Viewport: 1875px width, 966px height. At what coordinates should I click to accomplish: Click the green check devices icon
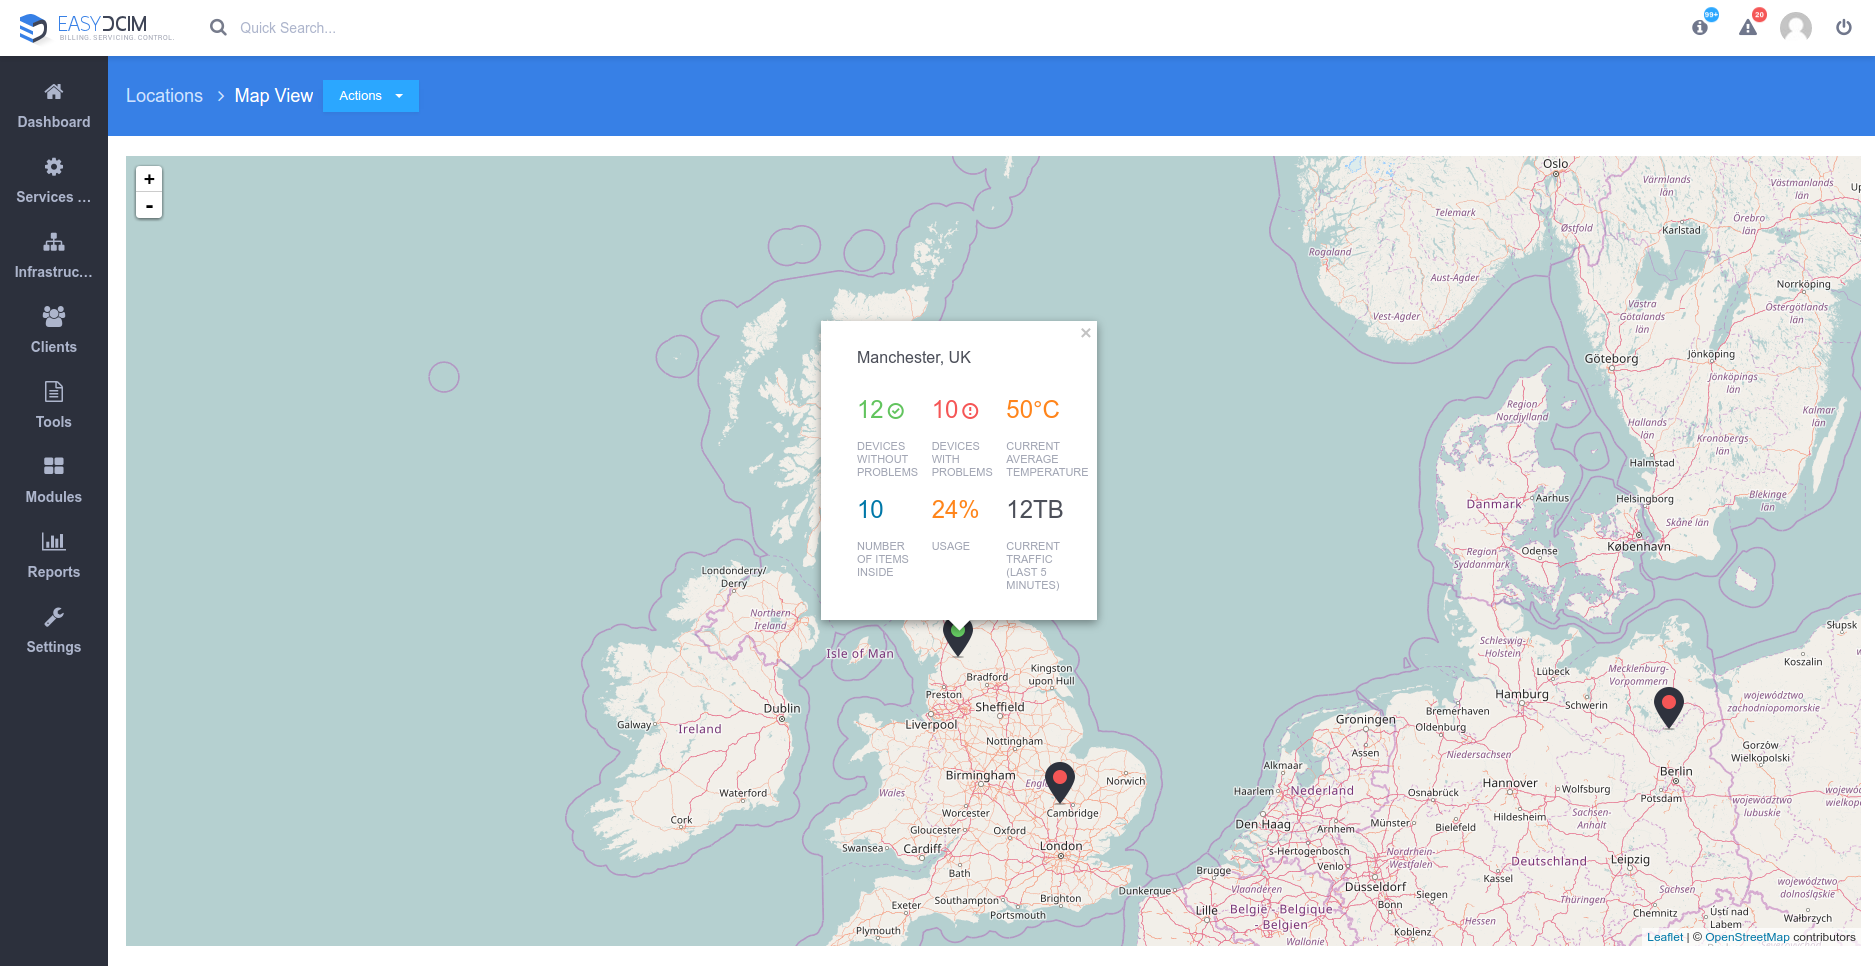pyautogui.click(x=896, y=411)
